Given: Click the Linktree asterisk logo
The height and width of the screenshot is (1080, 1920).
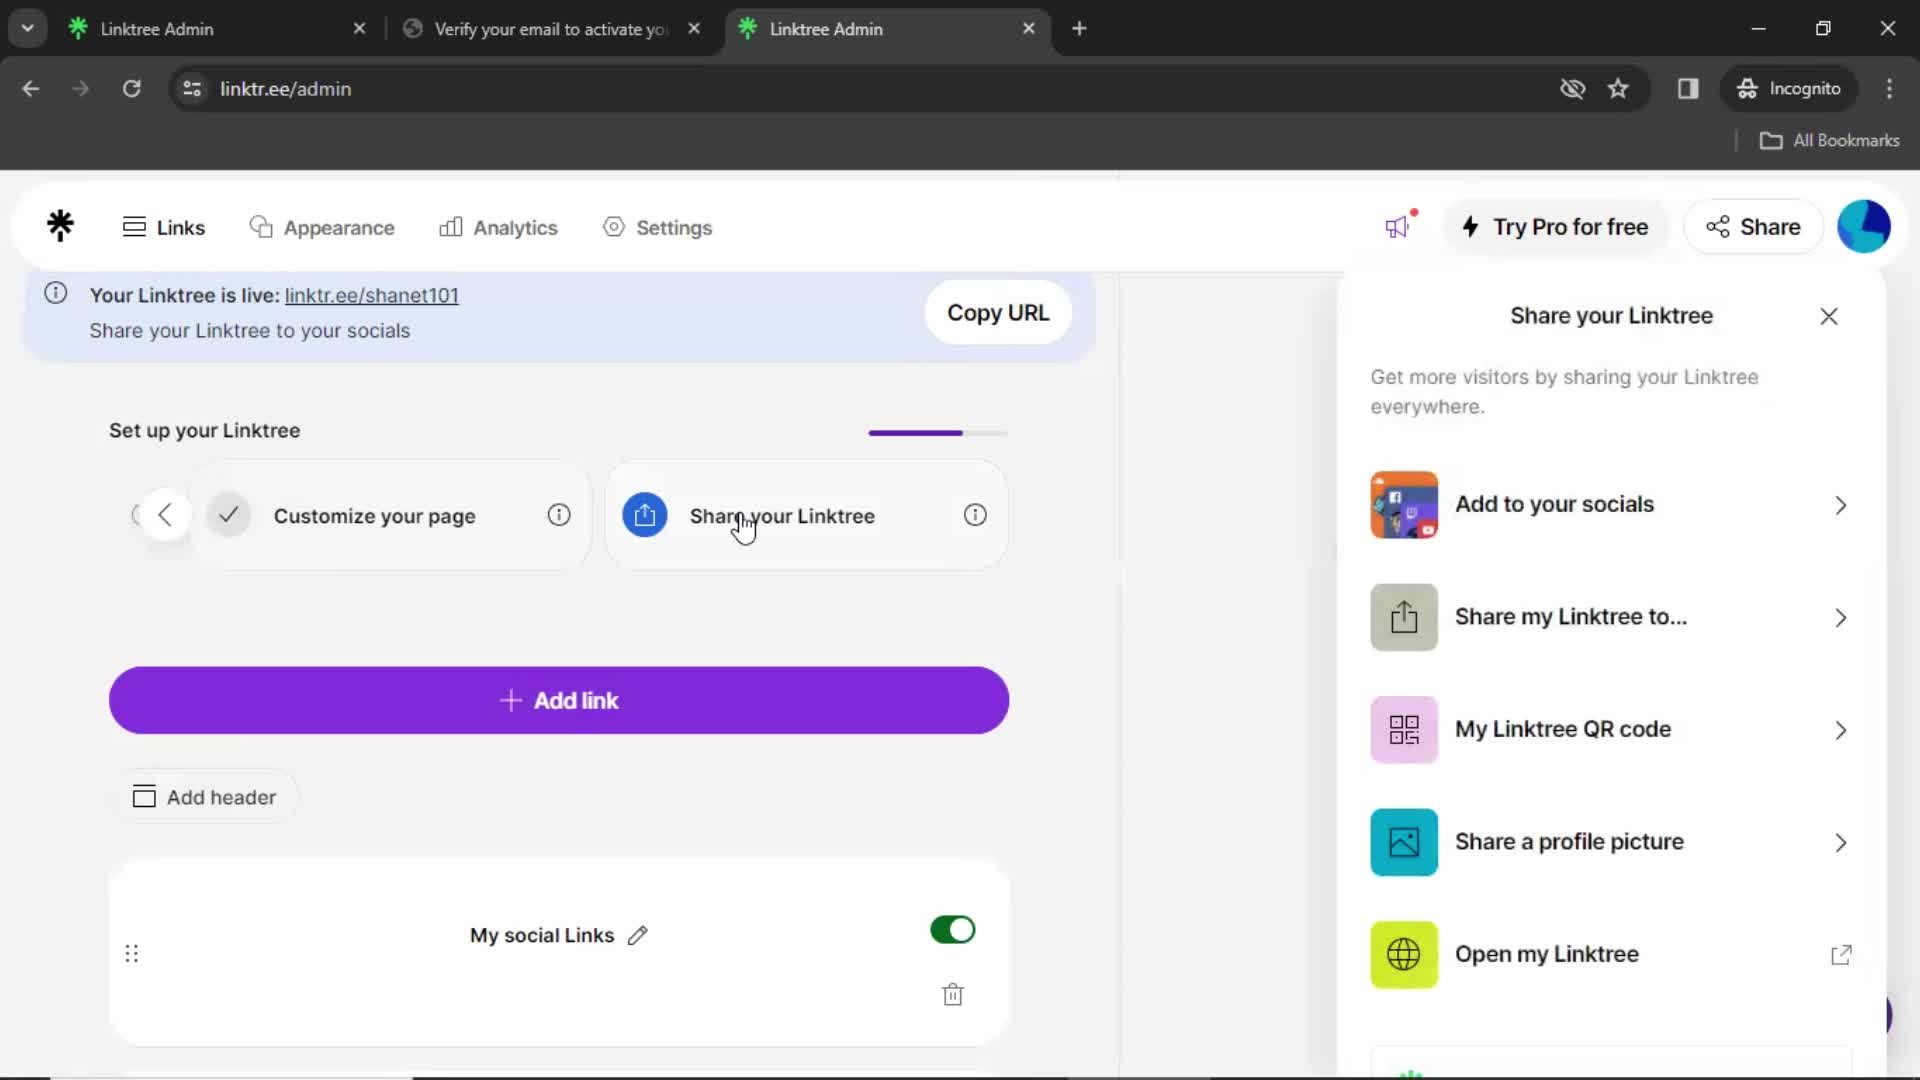Looking at the screenshot, I should (x=60, y=226).
